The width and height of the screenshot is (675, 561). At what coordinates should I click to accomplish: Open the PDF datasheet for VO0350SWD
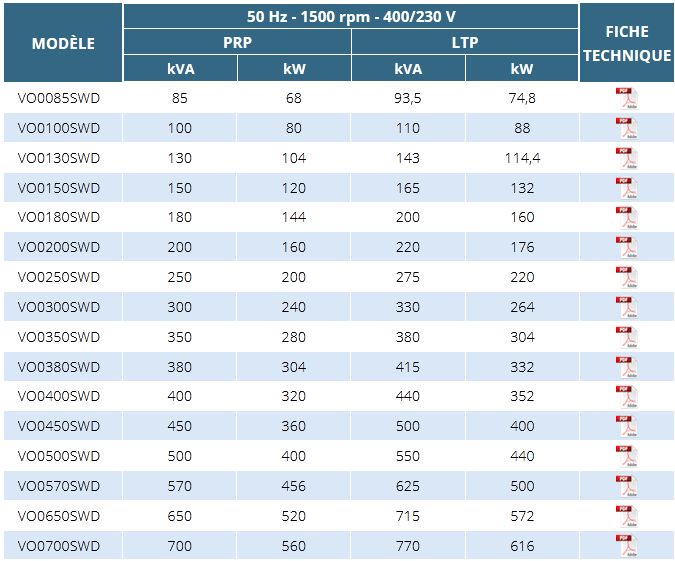pos(626,337)
